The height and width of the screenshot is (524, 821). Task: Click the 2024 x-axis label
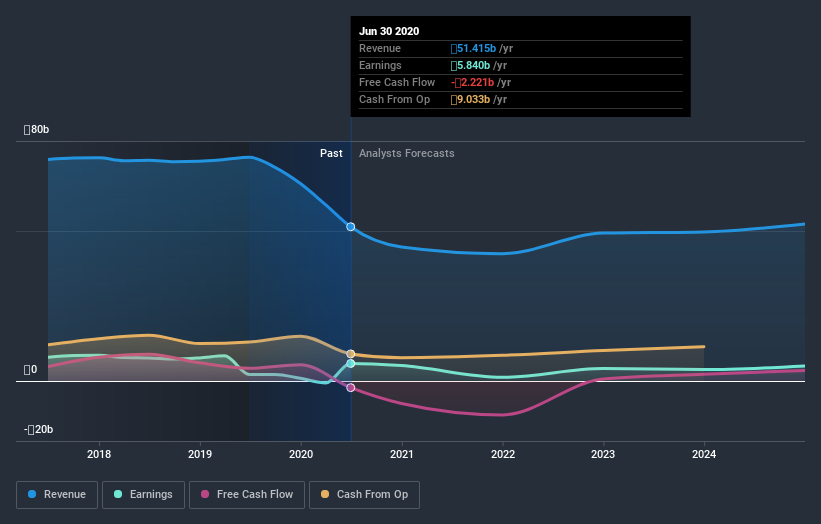(704, 454)
